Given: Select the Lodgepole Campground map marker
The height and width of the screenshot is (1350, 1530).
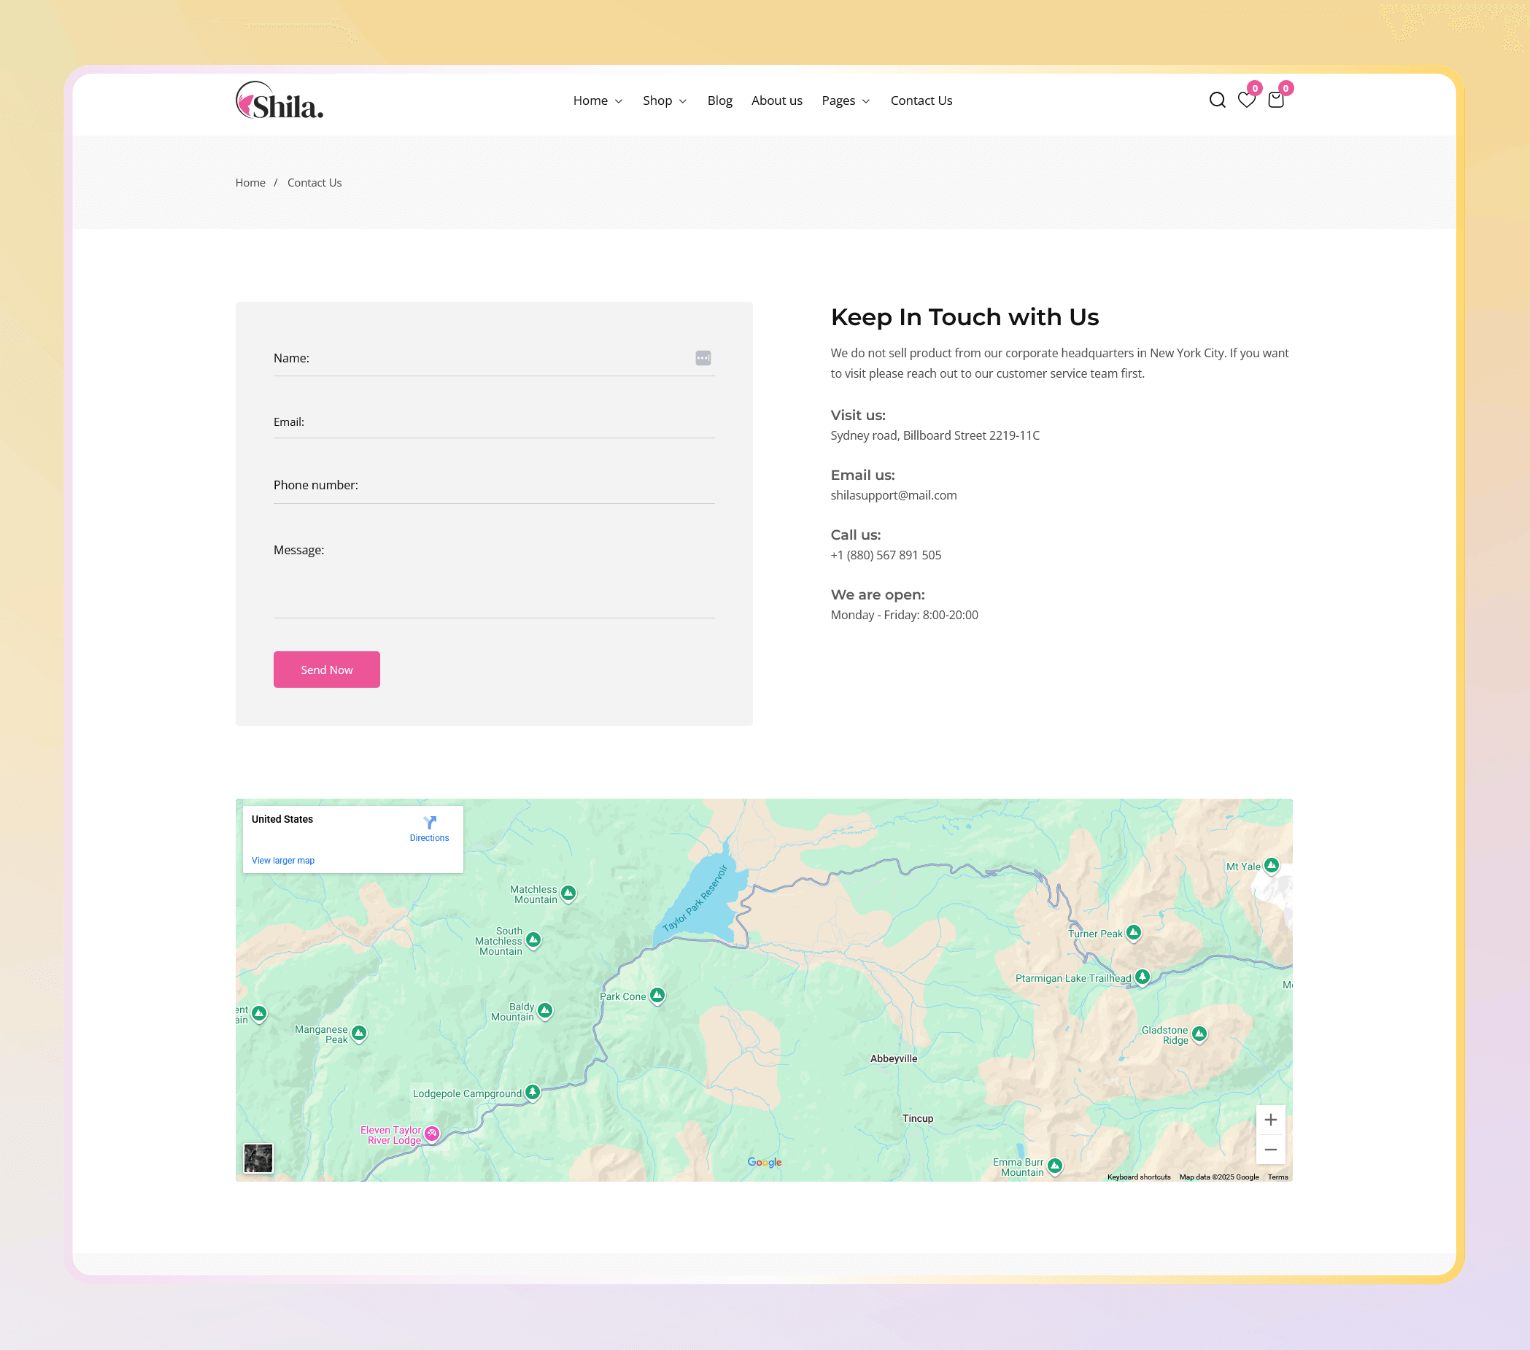Looking at the screenshot, I should pos(532,1093).
